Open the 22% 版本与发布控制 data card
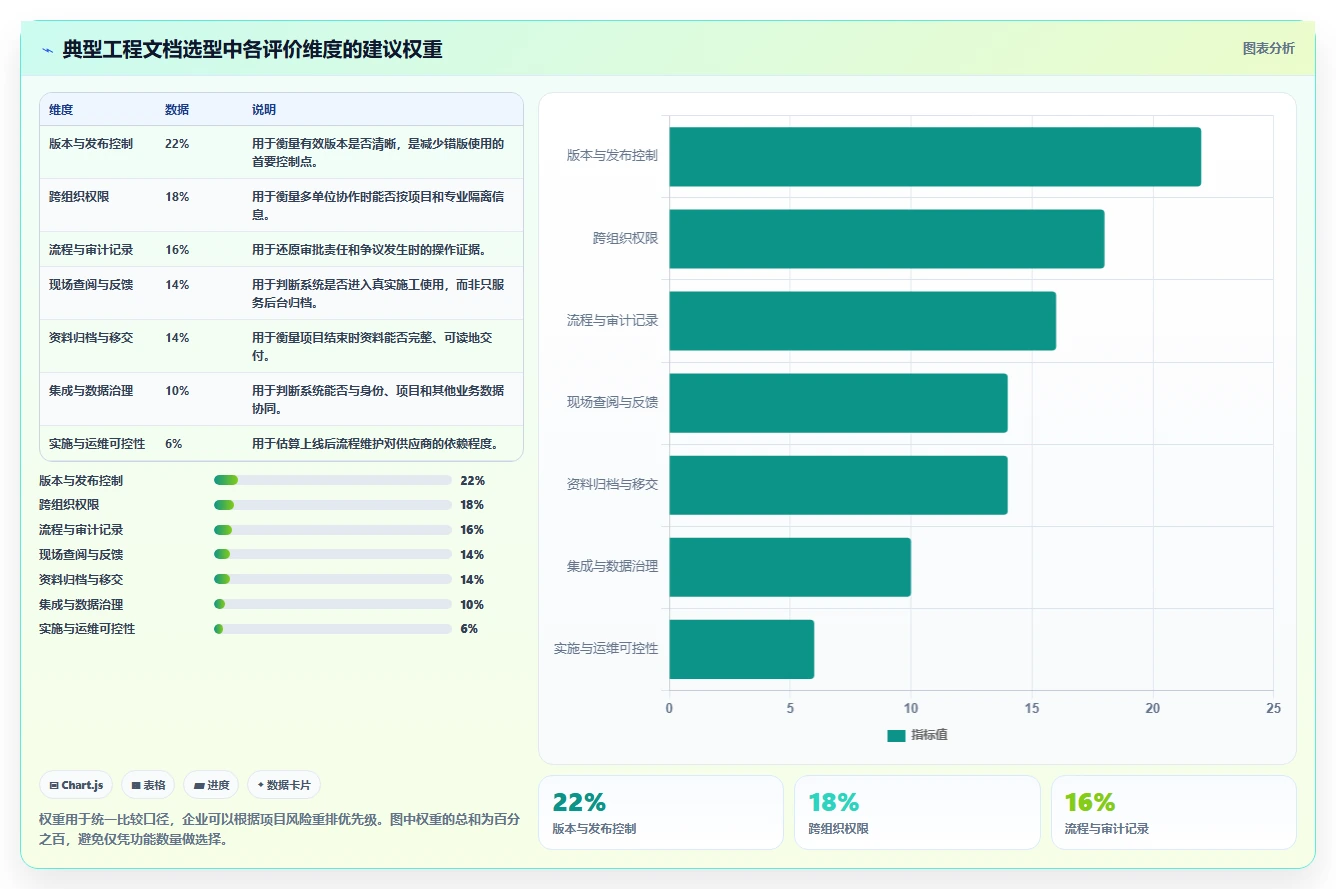The width and height of the screenshot is (1336, 889). tap(661, 812)
